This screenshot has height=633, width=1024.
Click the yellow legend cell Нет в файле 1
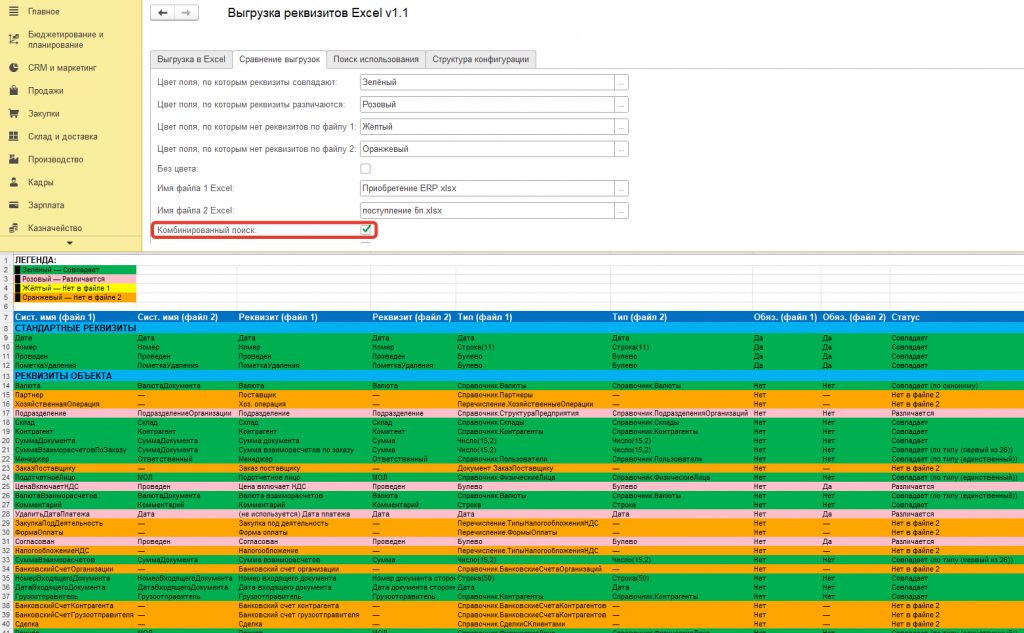tap(75, 288)
